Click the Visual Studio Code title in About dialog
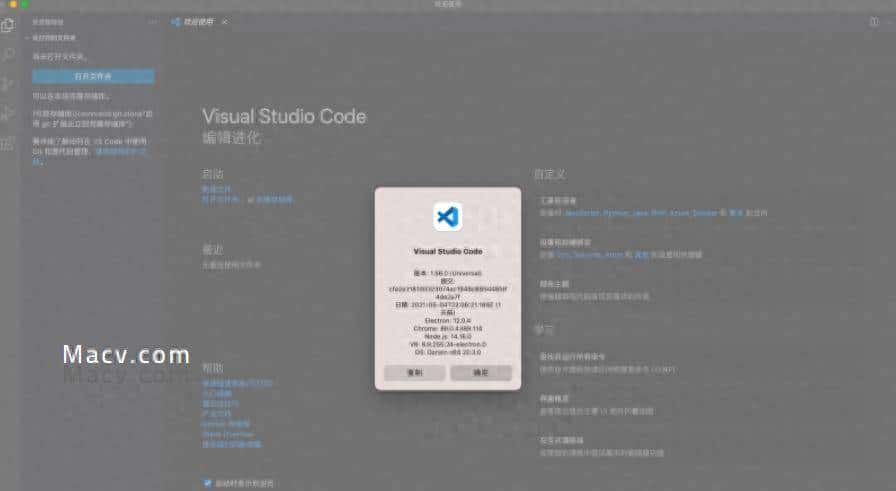Viewport: 896px width, 491px height. pyautogui.click(x=447, y=252)
